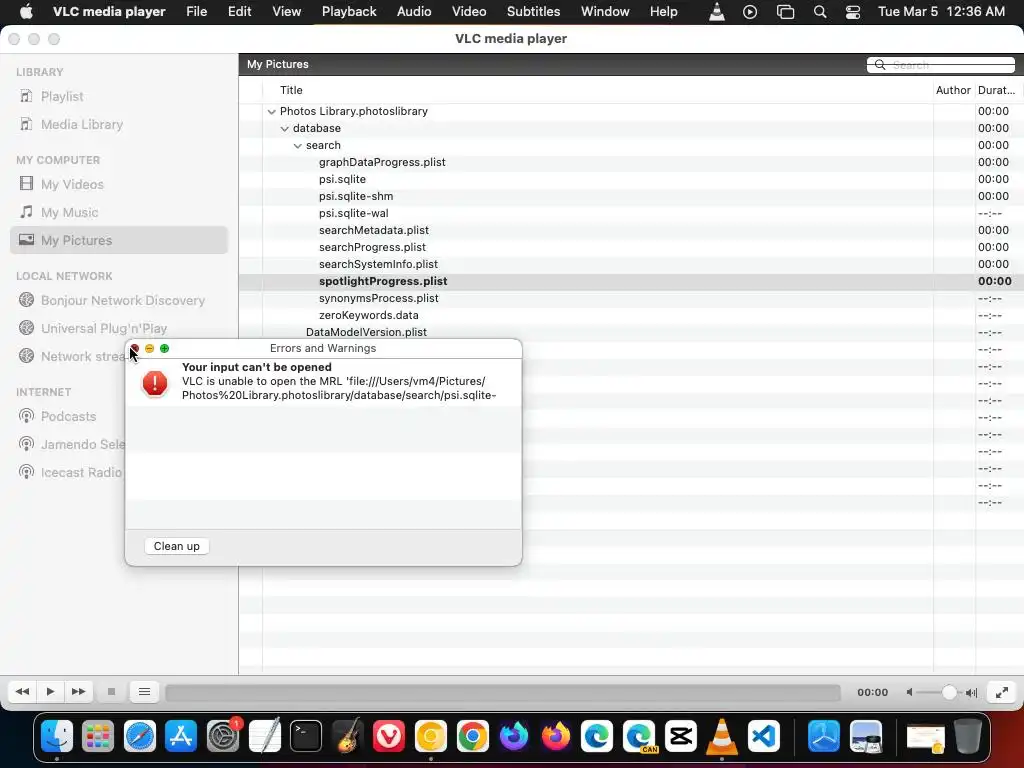This screenshot has width=1024, height=768.
Task: Sort by the Author column header
Action: pyautogui.click(x=953, y=90)
